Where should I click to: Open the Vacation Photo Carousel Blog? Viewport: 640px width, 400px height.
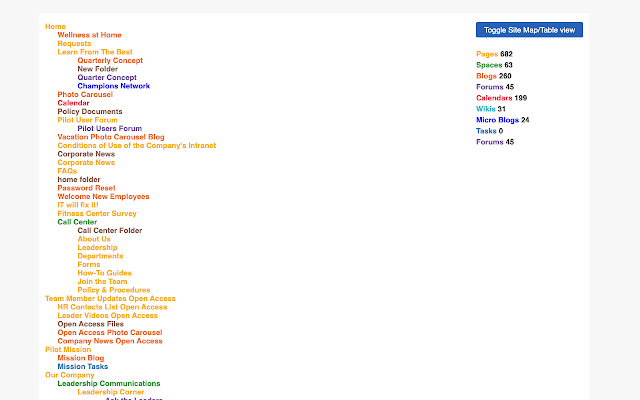[x=111, y=137]
